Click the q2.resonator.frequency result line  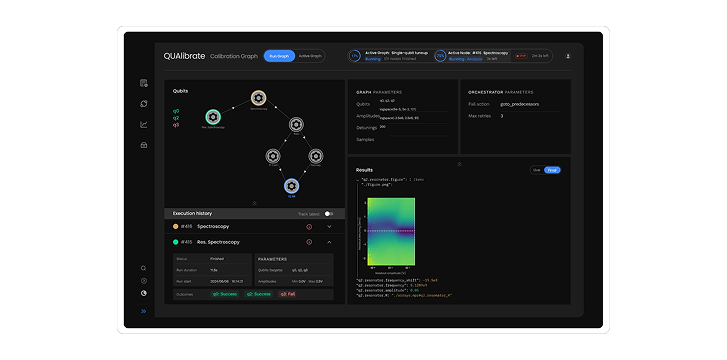(x=392, y=285)
